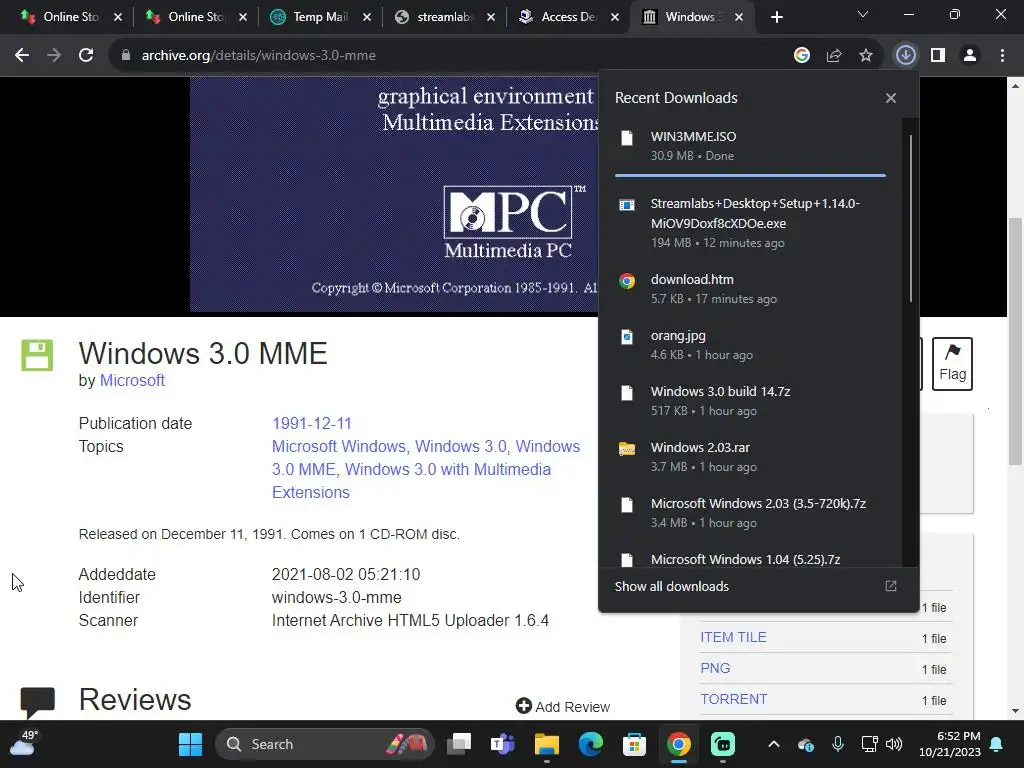
Task: Close the Recent Downloads popup
Action: click(891, 98)
